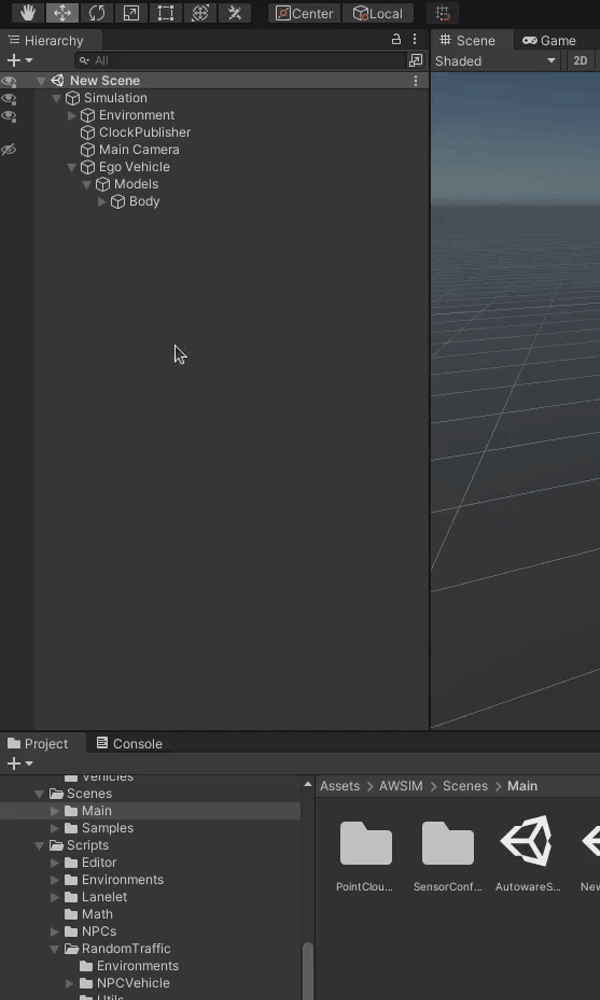This screenshot has height=1000, width=600.
Task: Click AWSIM in the breadcrumb path
Action: click(x=401, y=786)
